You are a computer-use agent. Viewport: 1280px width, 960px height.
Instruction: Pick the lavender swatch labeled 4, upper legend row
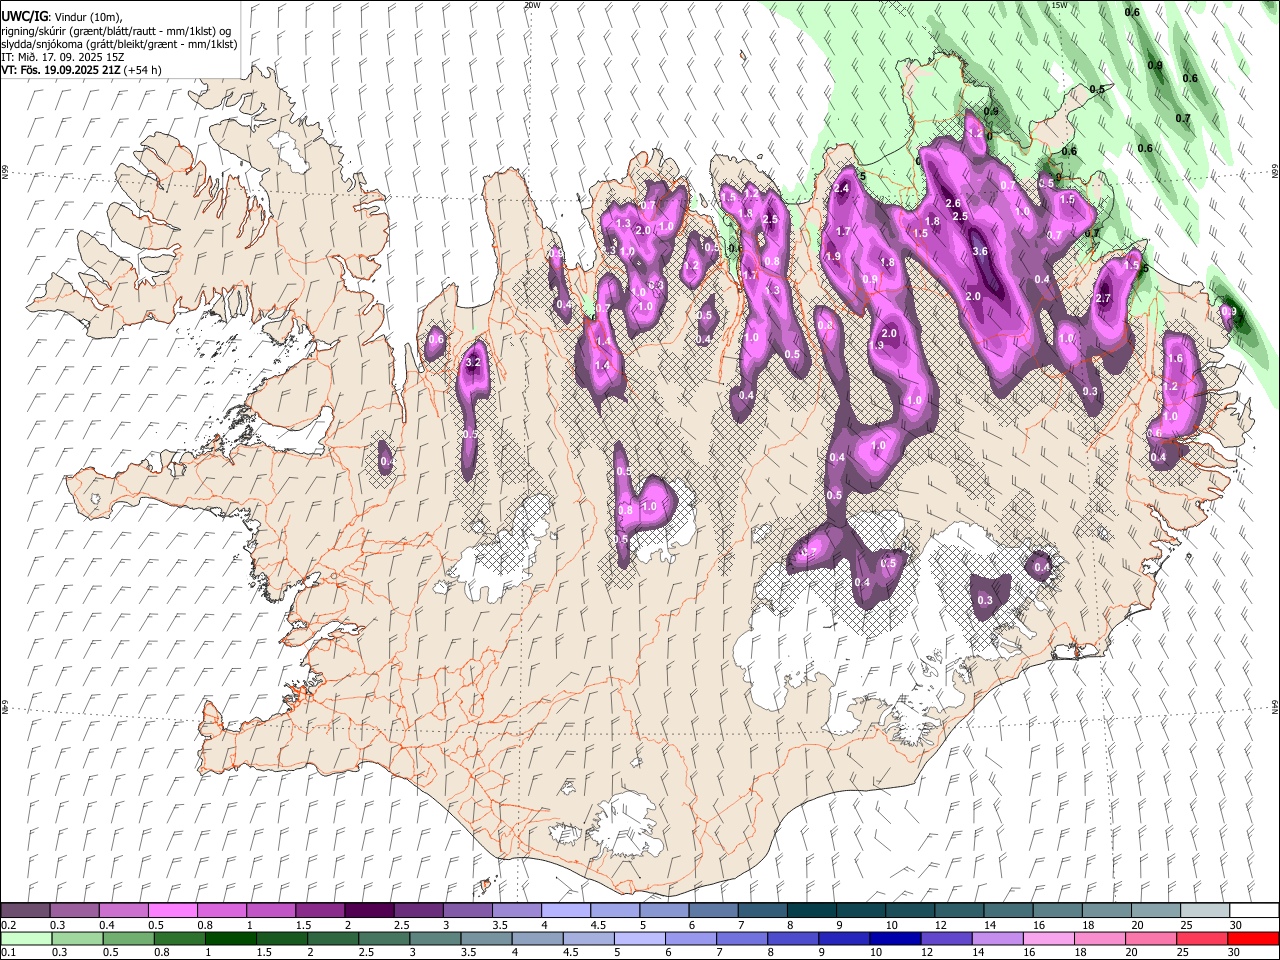click(x=565, y=911)
